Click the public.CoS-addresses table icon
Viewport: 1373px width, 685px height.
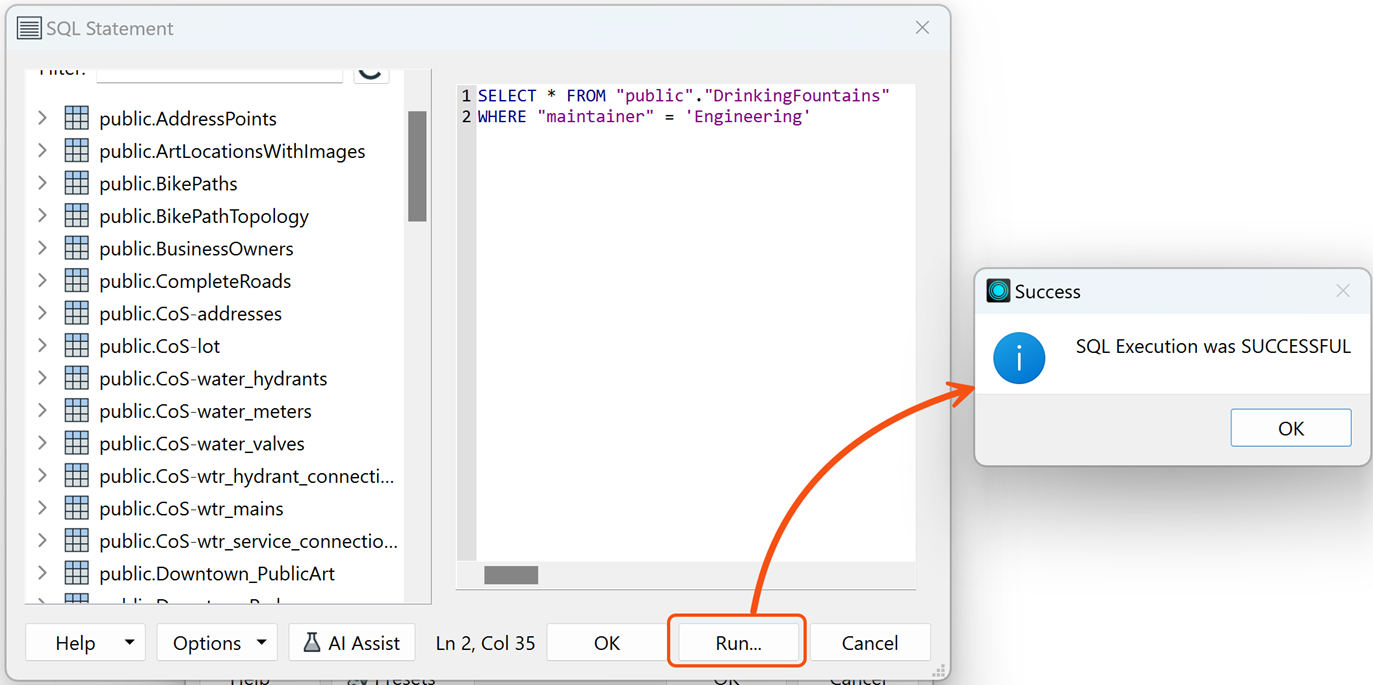tap(77, 313)
